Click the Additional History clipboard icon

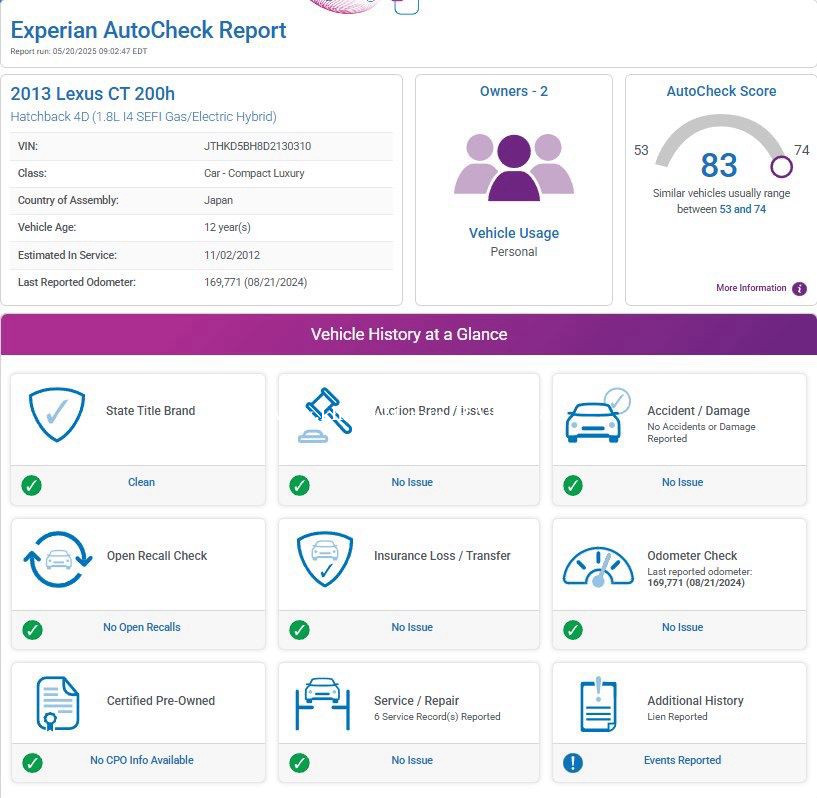(x=598, y=704)
